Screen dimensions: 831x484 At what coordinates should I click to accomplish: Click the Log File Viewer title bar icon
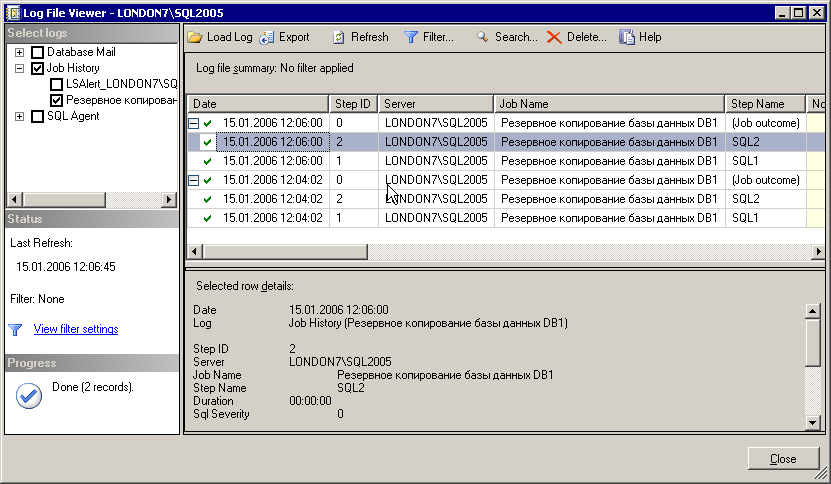pyautogui.click(x=13, y=12)
